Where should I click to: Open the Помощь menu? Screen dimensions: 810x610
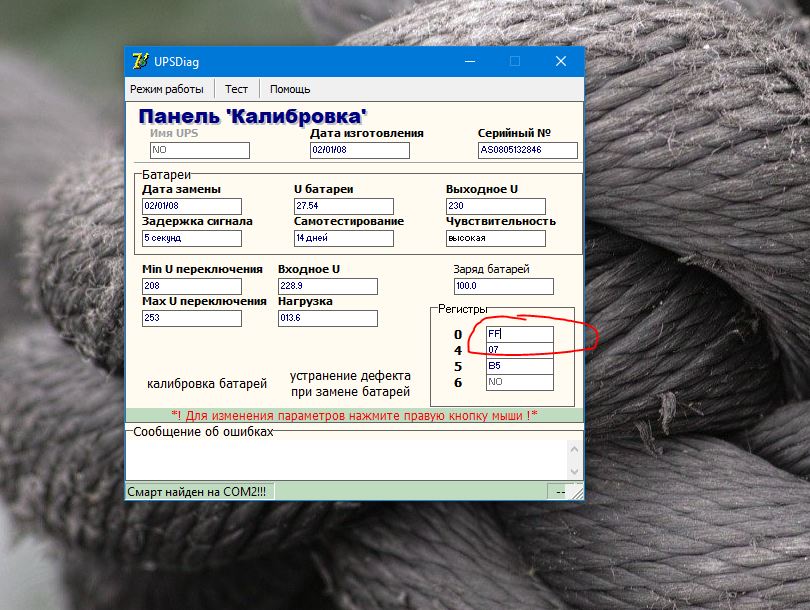coord(290,89)
